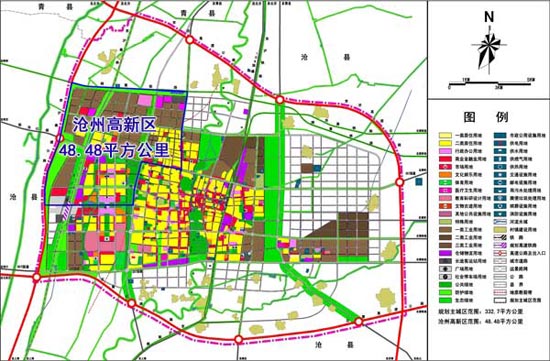
Task: Pick the 村镇建设用地 khaki legend swatch
Action: [499, 229]
